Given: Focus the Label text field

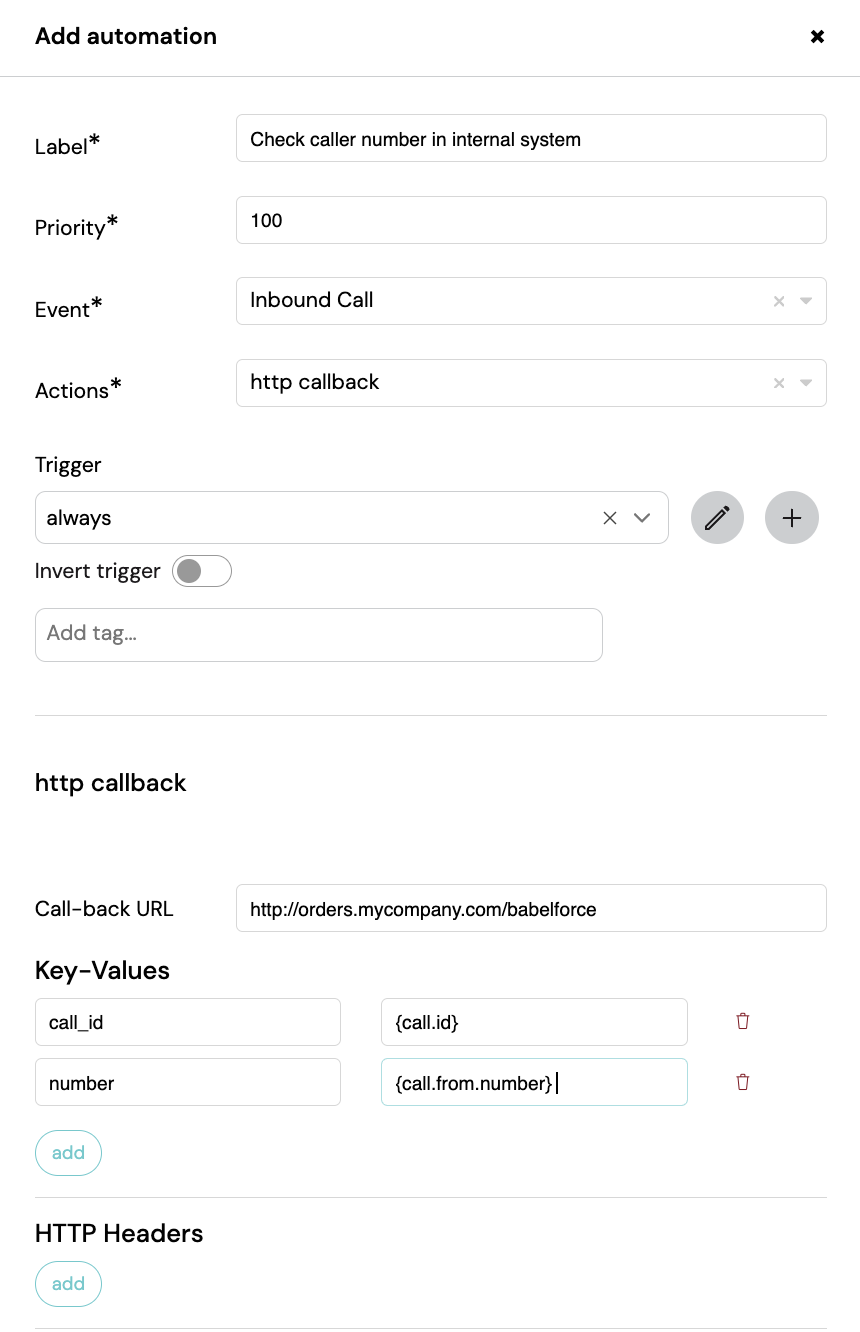Looking at the screenshot, I should point(531,138).
